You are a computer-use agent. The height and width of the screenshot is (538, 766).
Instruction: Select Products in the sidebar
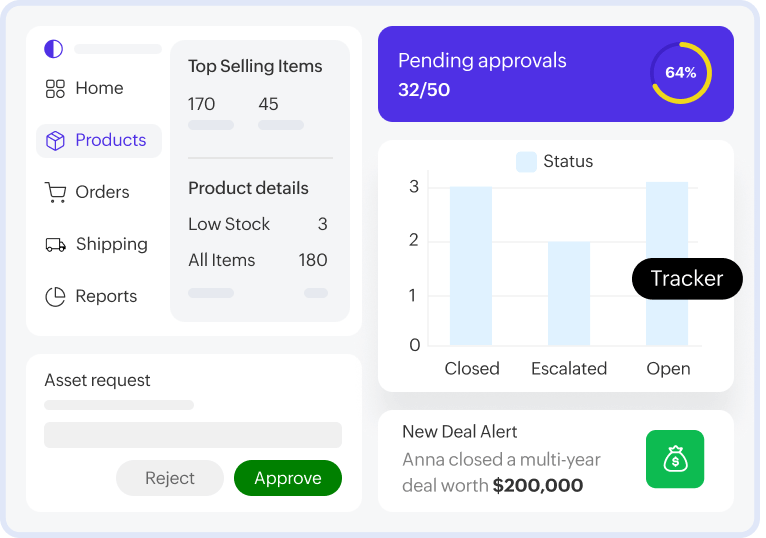point(110,140)
